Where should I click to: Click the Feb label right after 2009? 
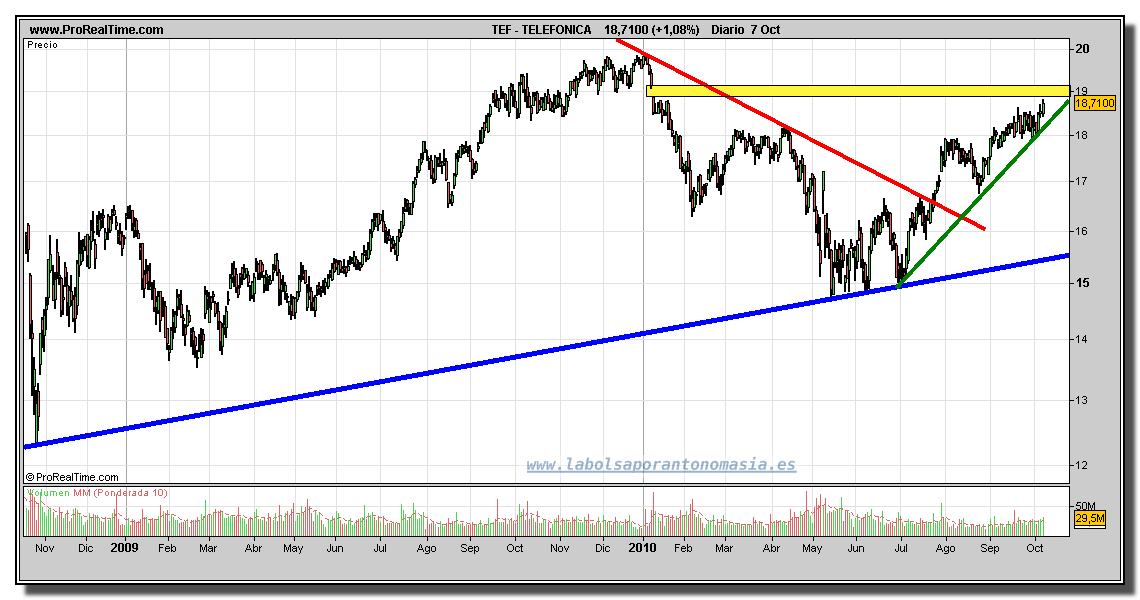click(167, 548)
